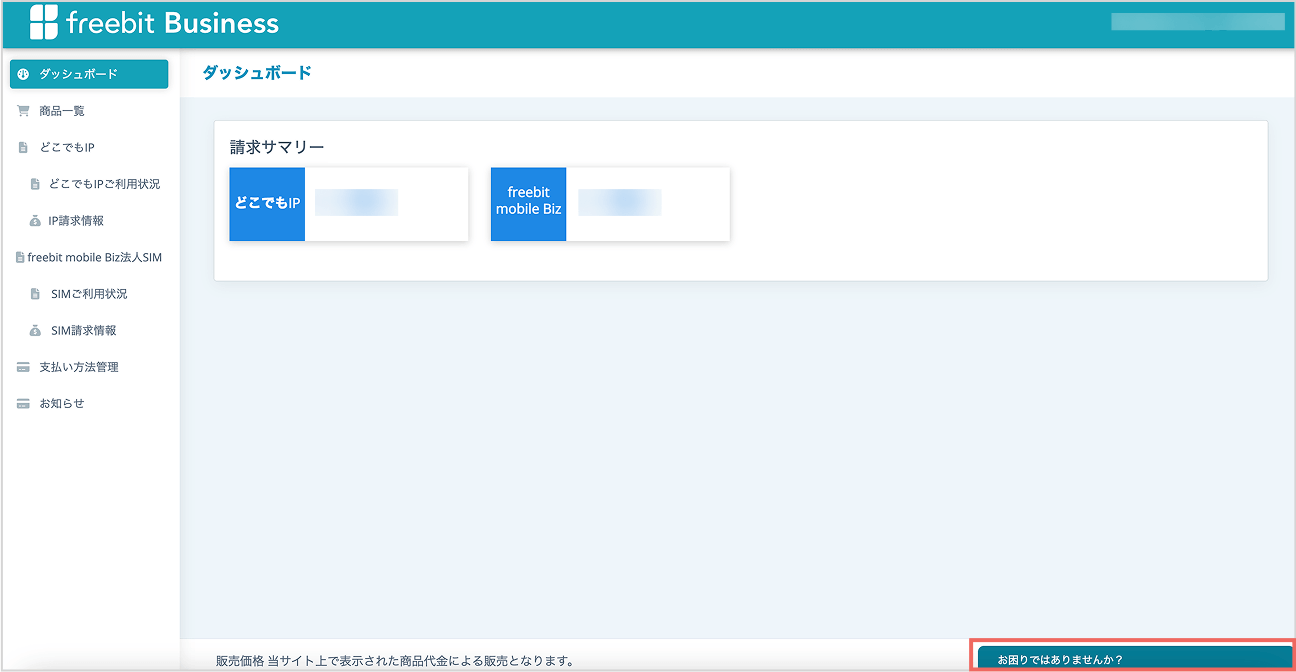Click the blurred amount beside どこでもIP tile
The width and height of the screenshot is (1296, 672).
pos(357,203)
